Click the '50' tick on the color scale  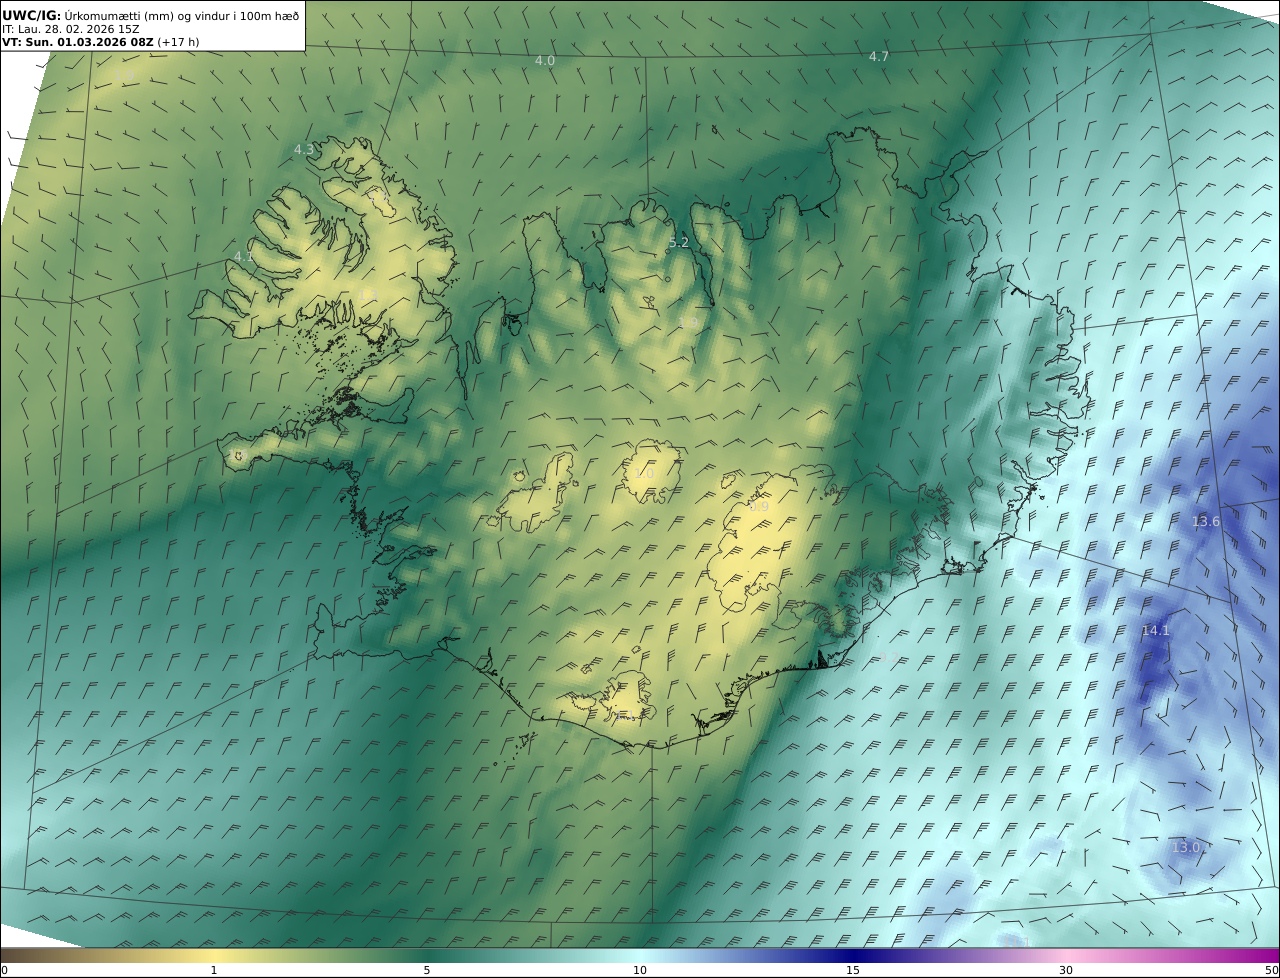(1271, 970)
